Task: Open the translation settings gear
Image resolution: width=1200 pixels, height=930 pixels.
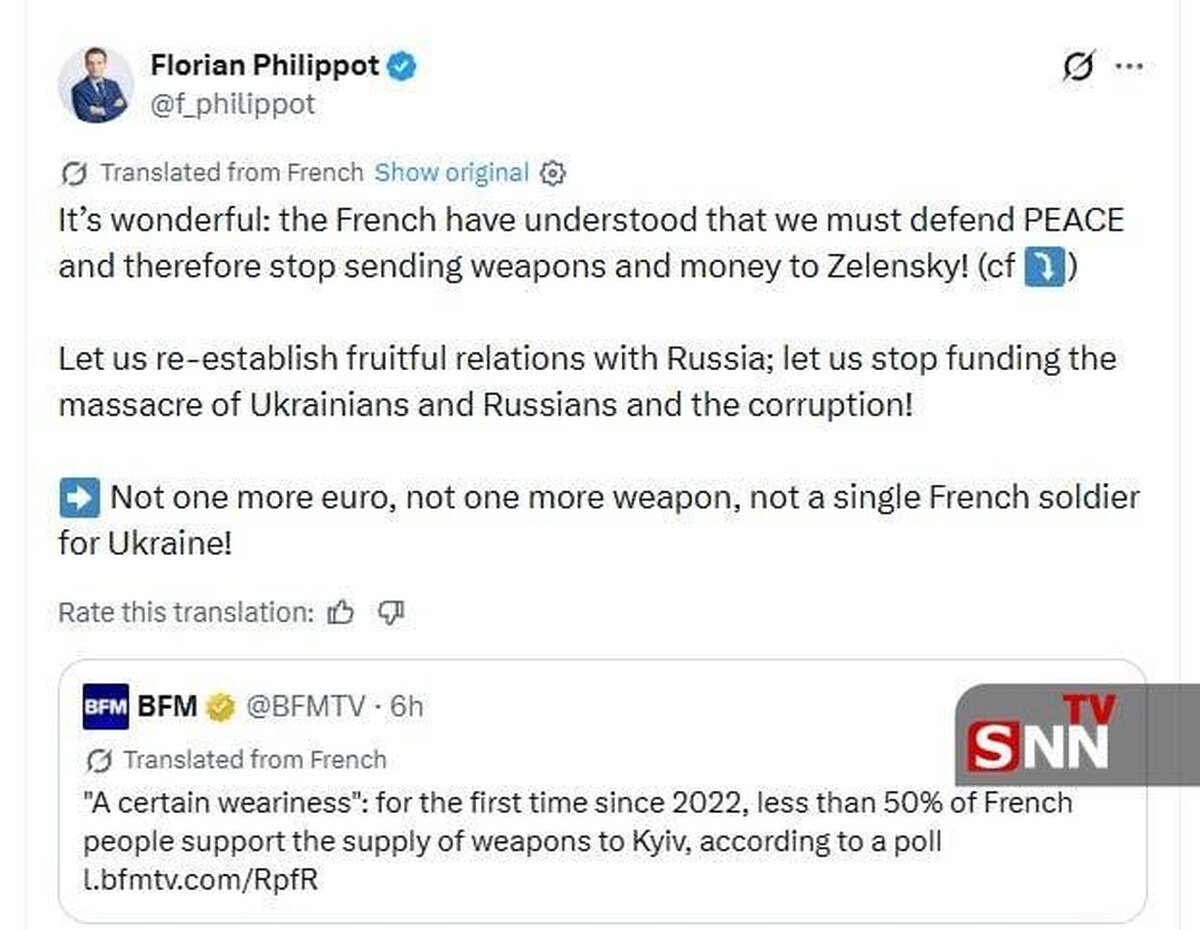Action: tap(552, 174)
